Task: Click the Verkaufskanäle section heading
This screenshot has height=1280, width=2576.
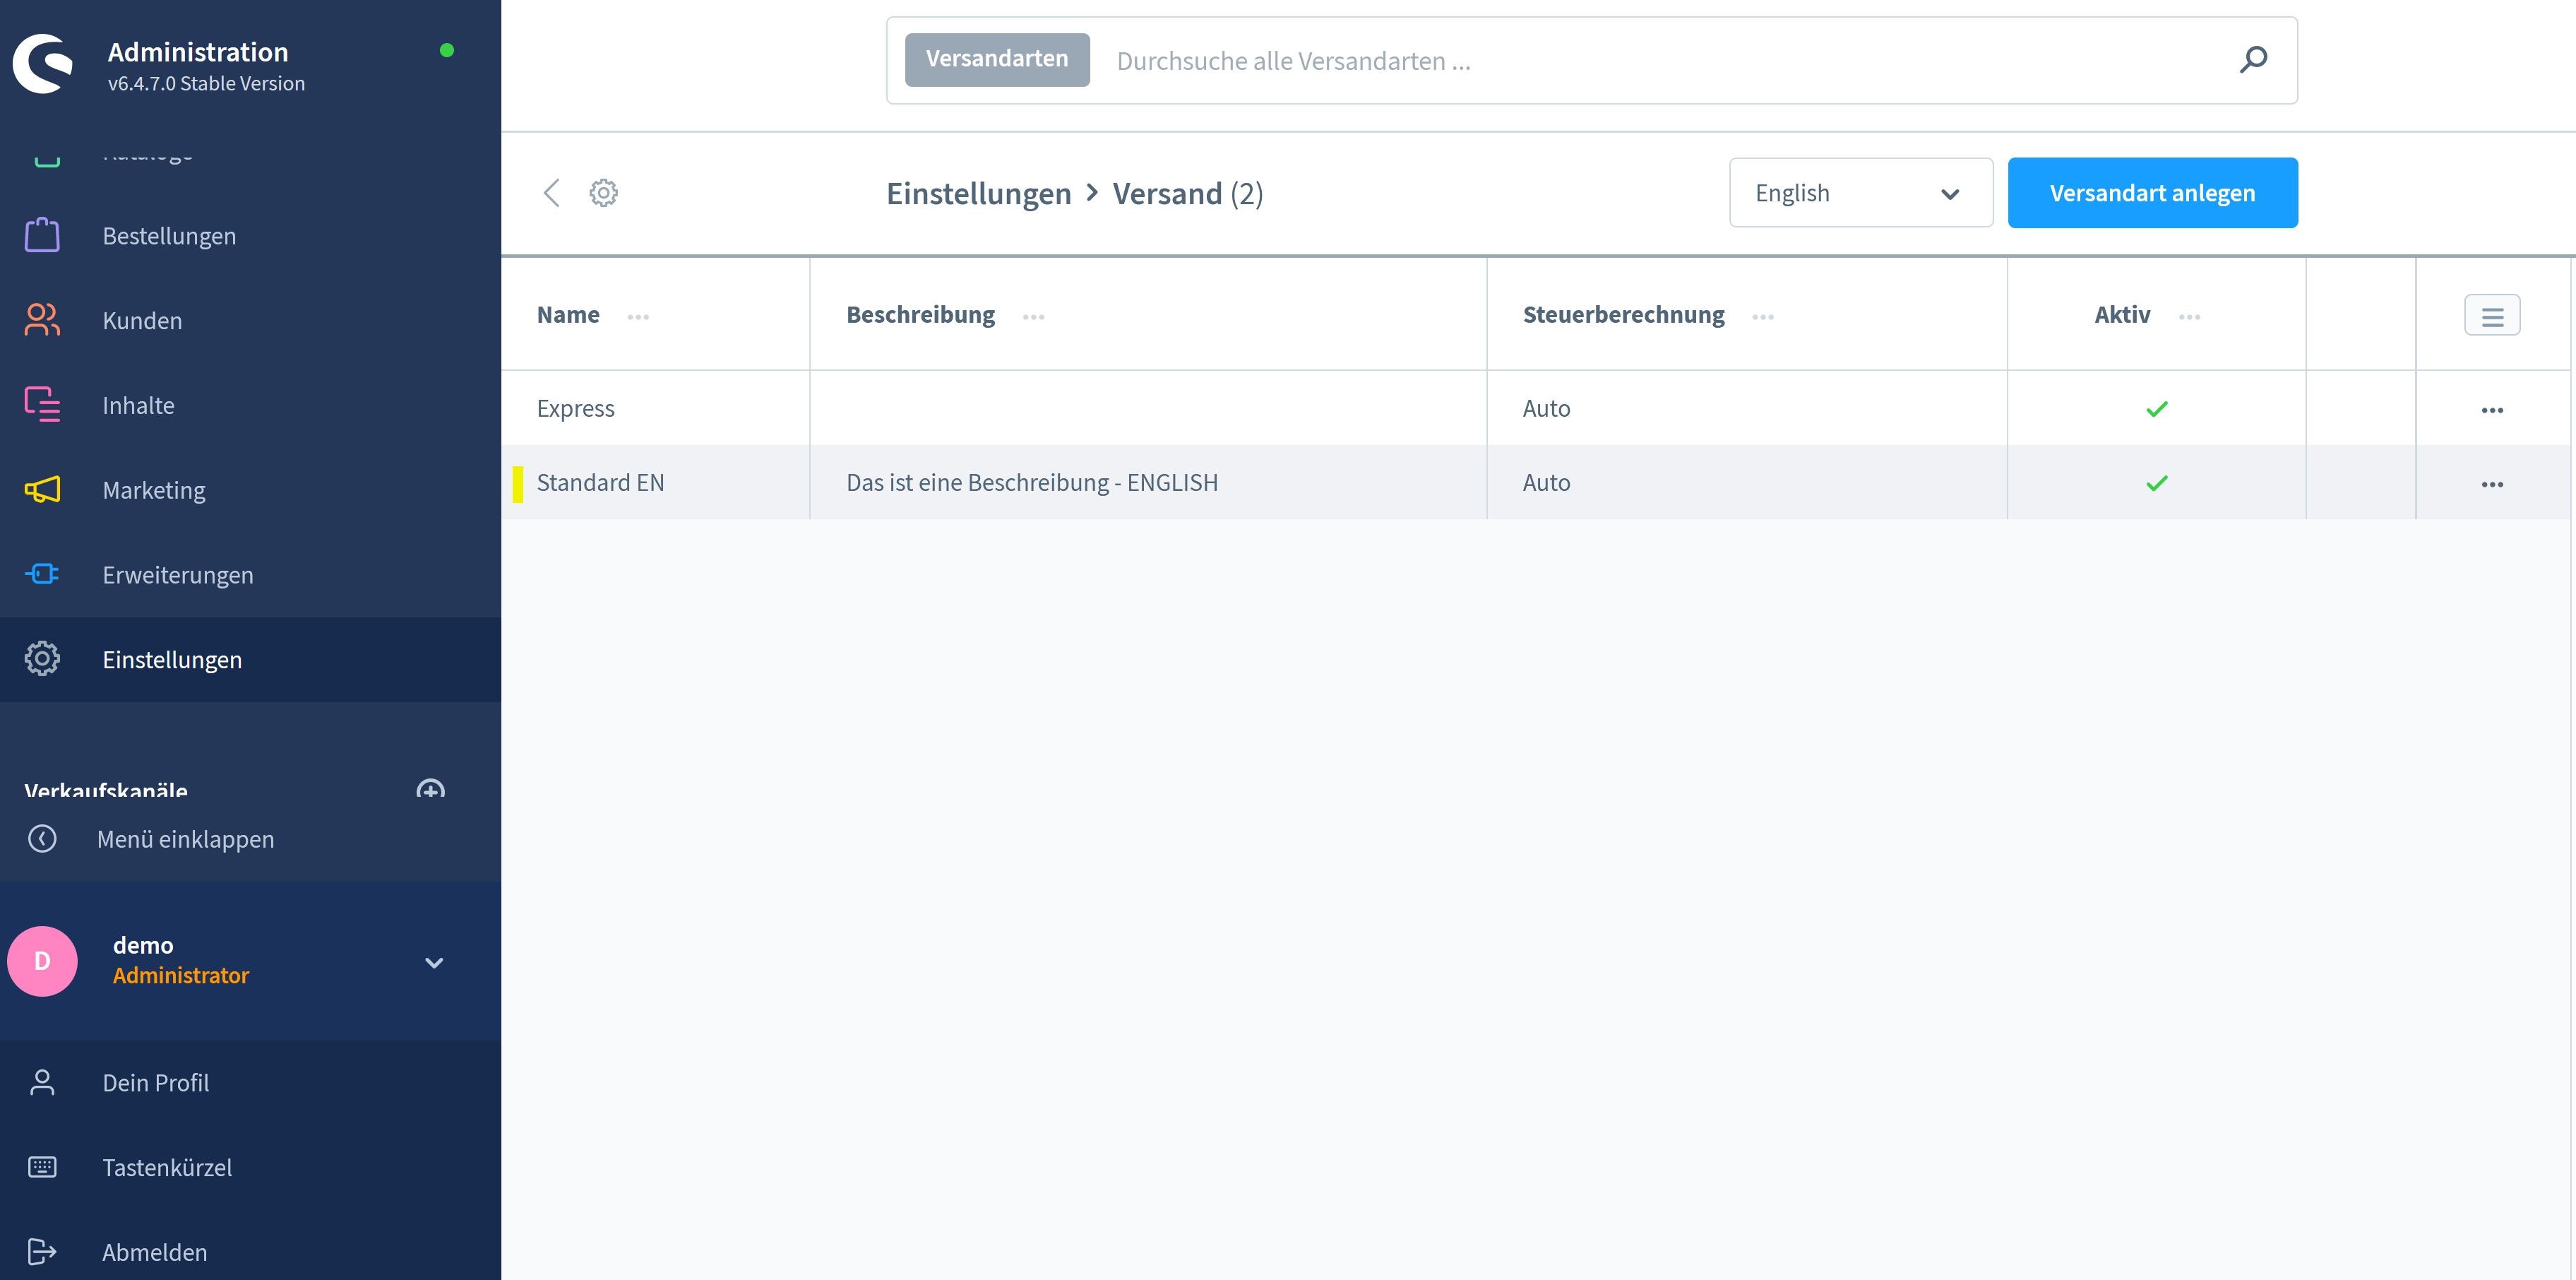Action: click(x=106, y=790)
